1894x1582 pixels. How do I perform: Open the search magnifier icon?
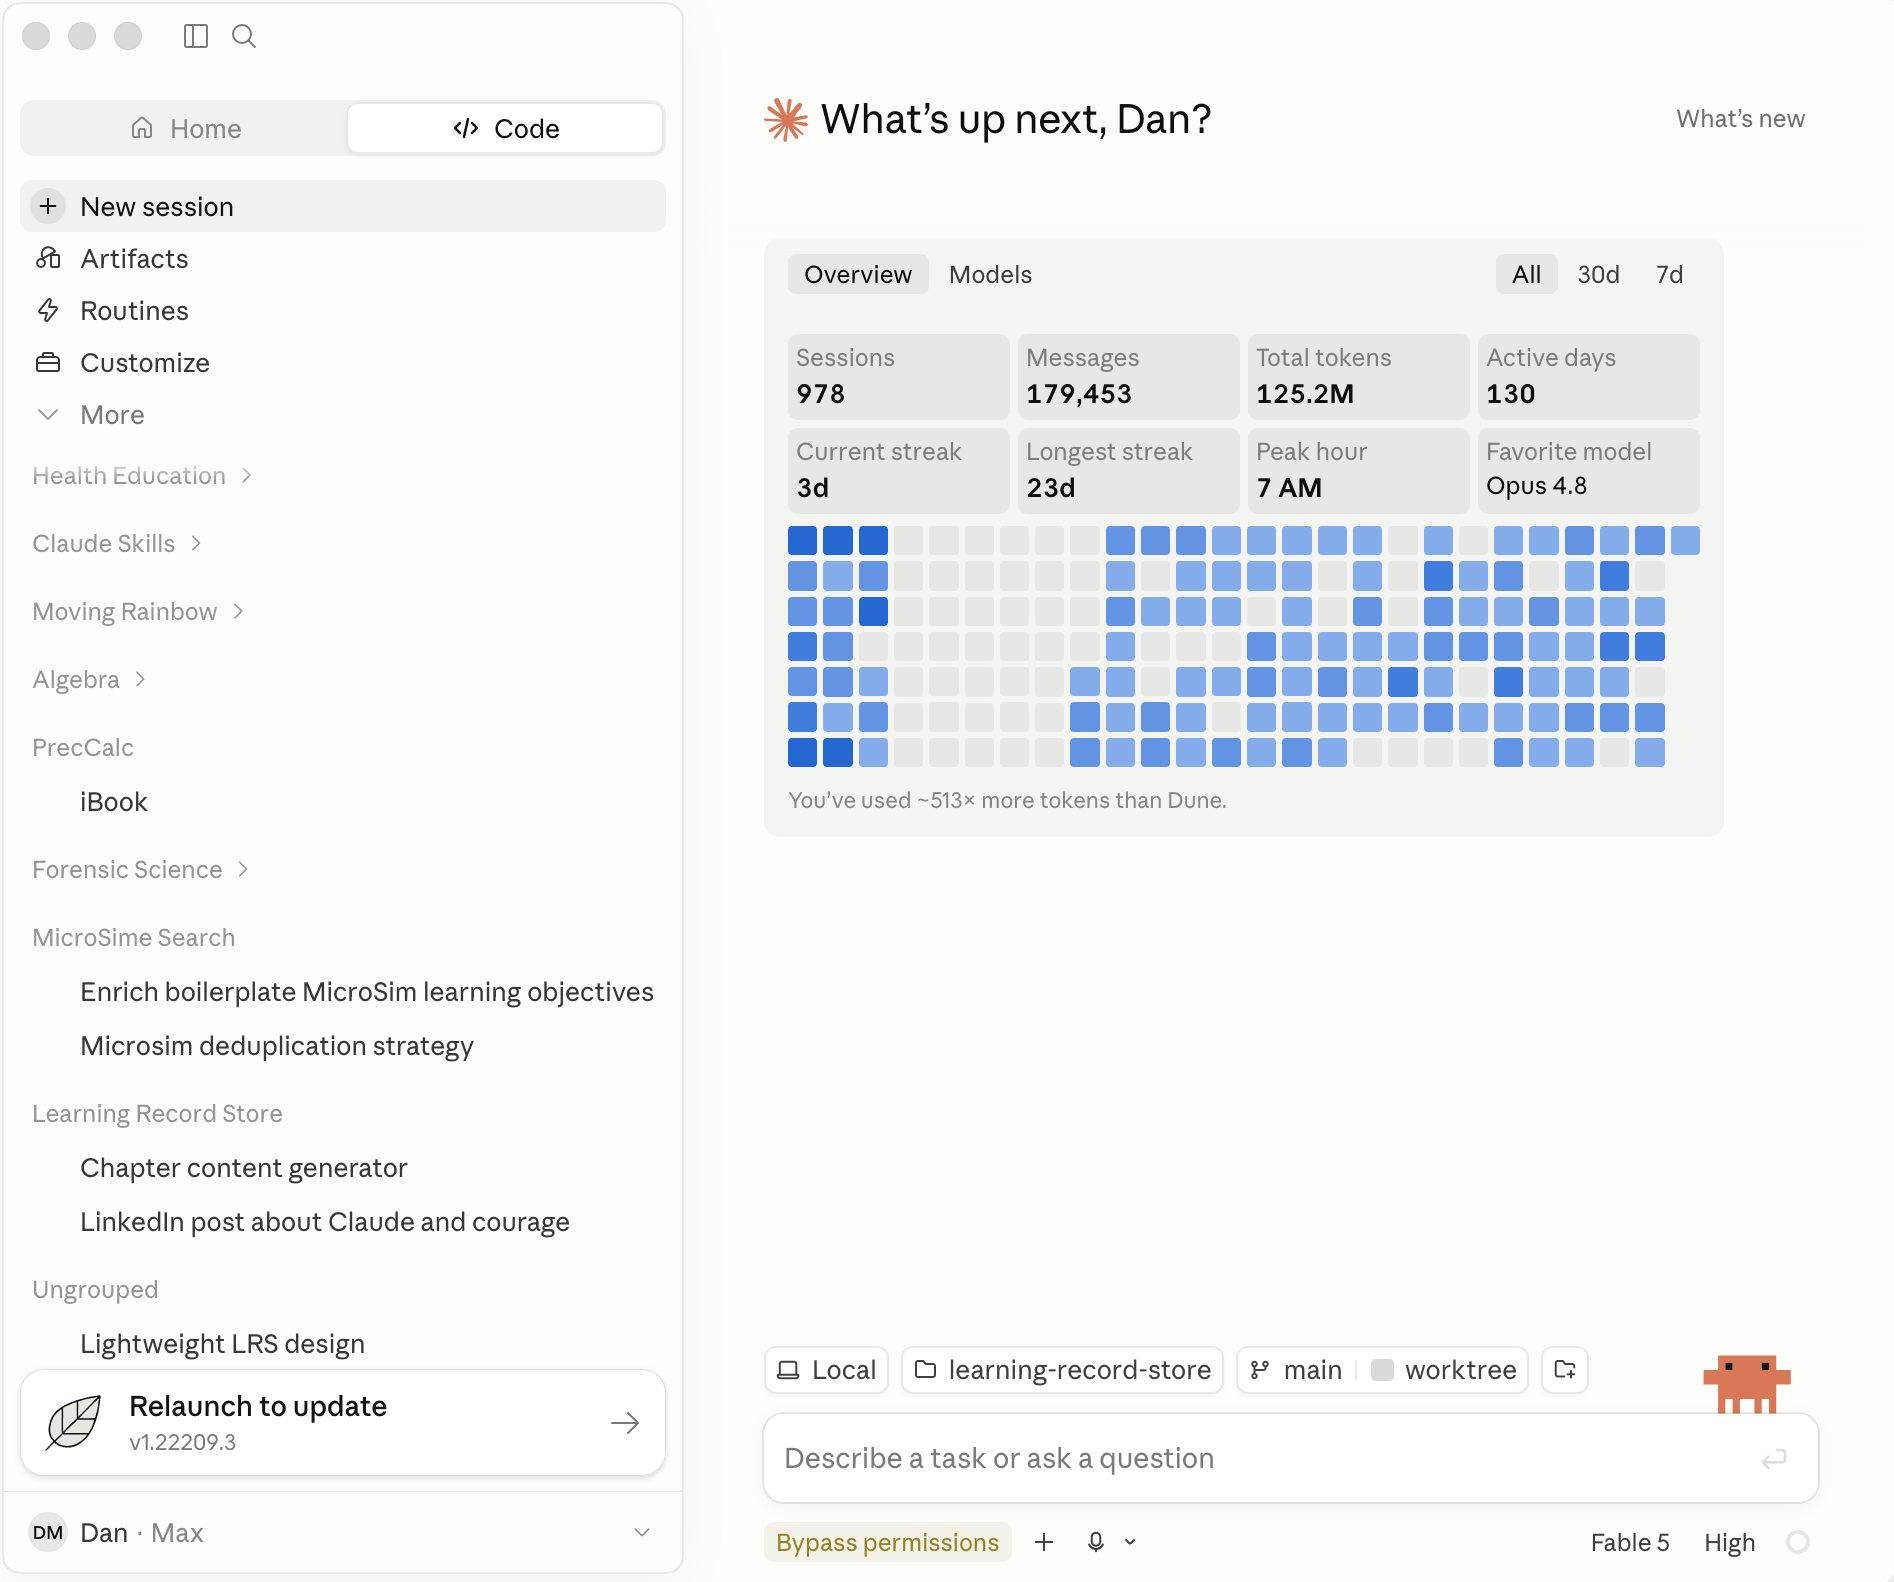coord(244,37)
